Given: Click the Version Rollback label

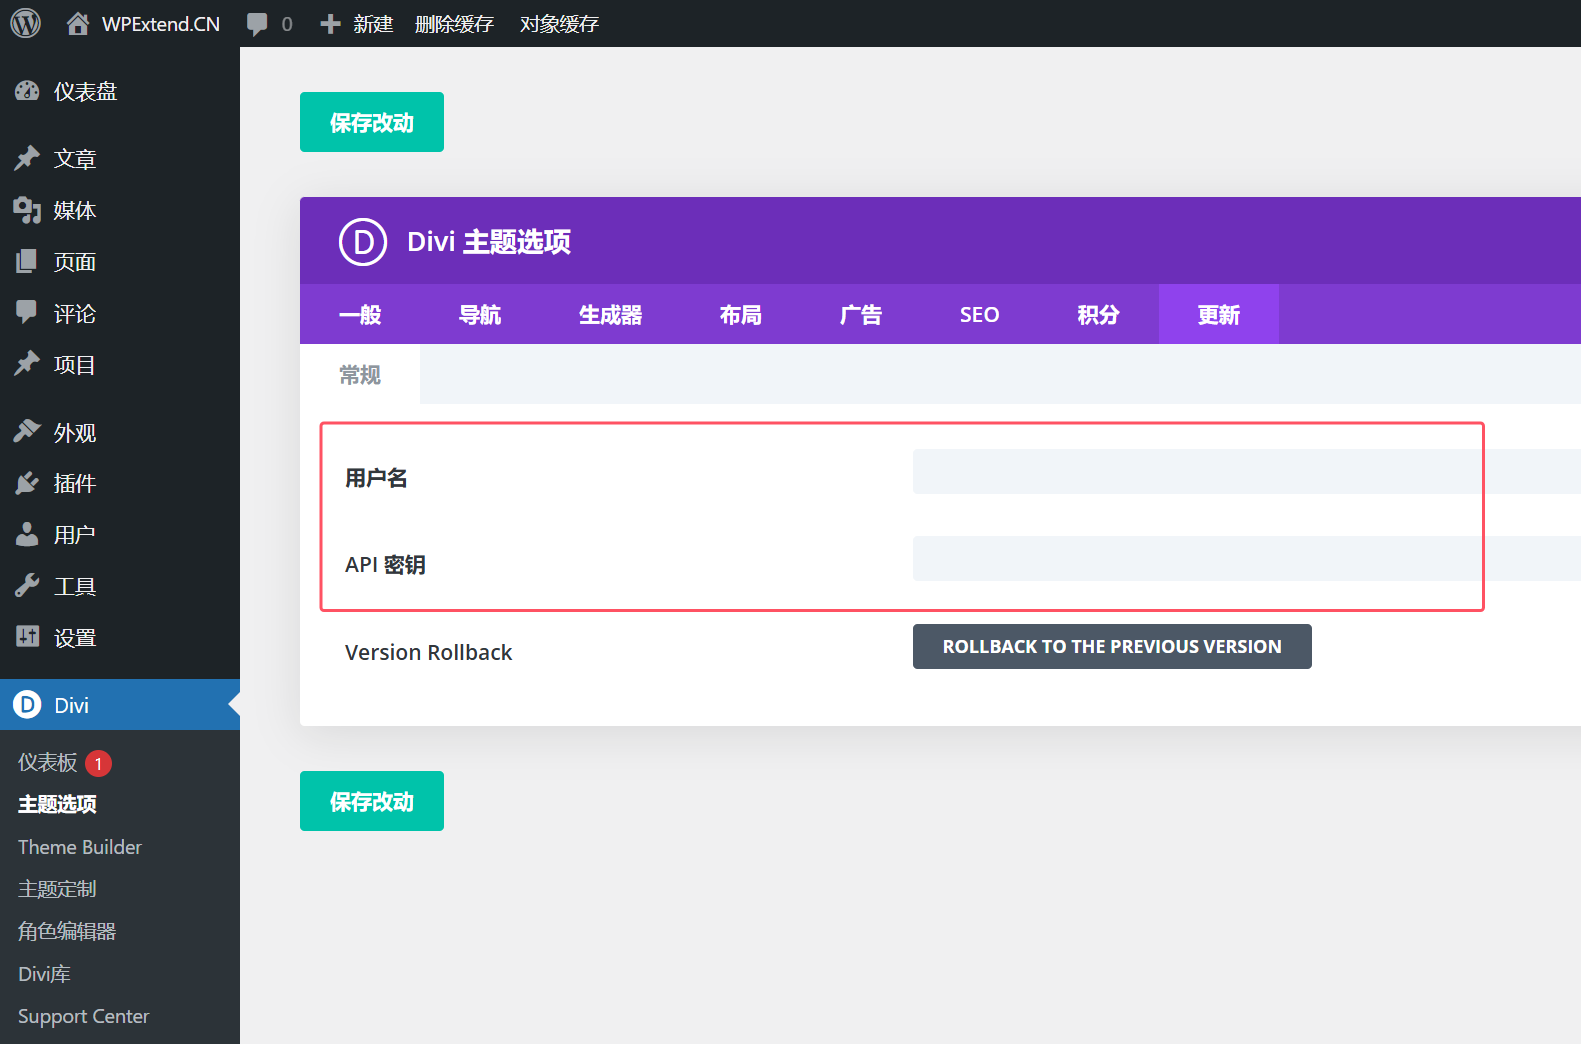Looking at the screenshot, I should pos(429,652).
